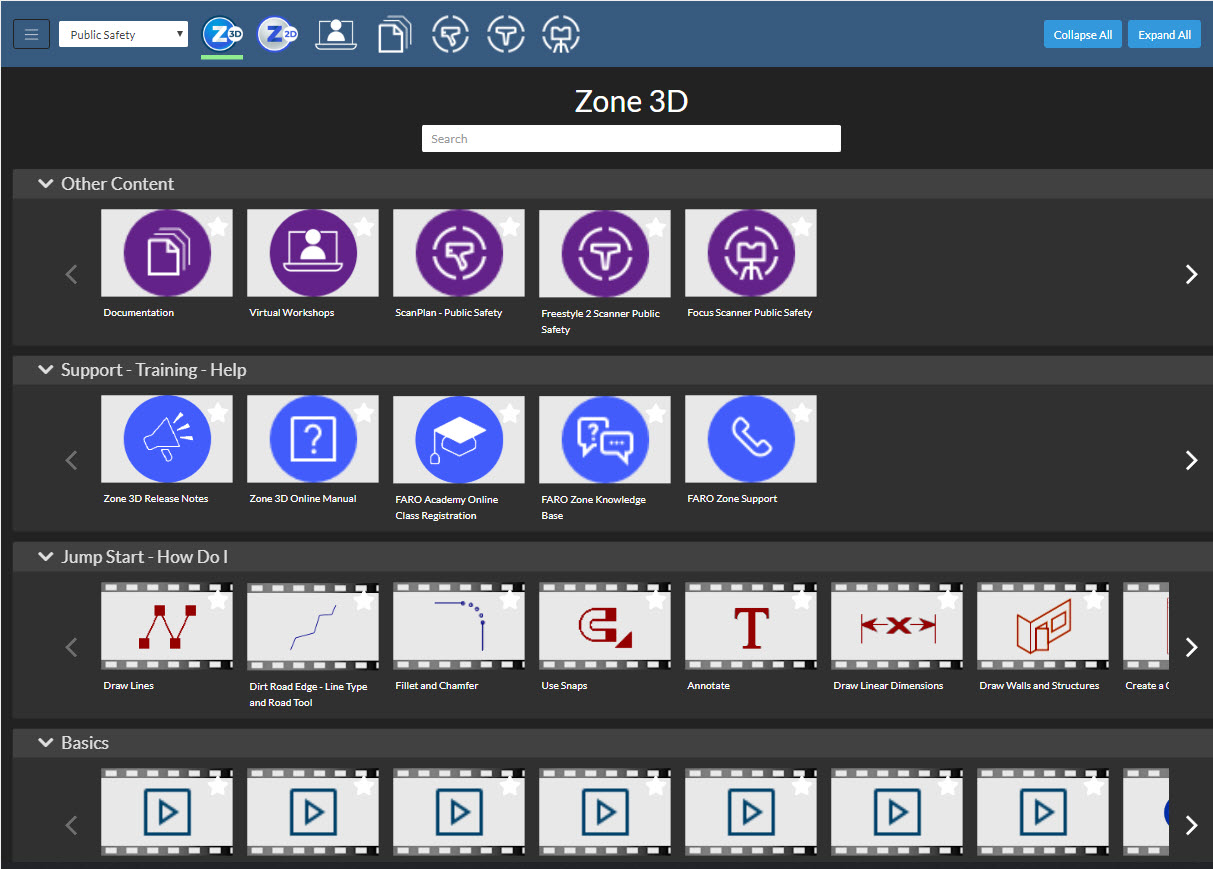
Task: Select the ScanPlan icon in the top toolbar
Action: (x=450, y=35)
